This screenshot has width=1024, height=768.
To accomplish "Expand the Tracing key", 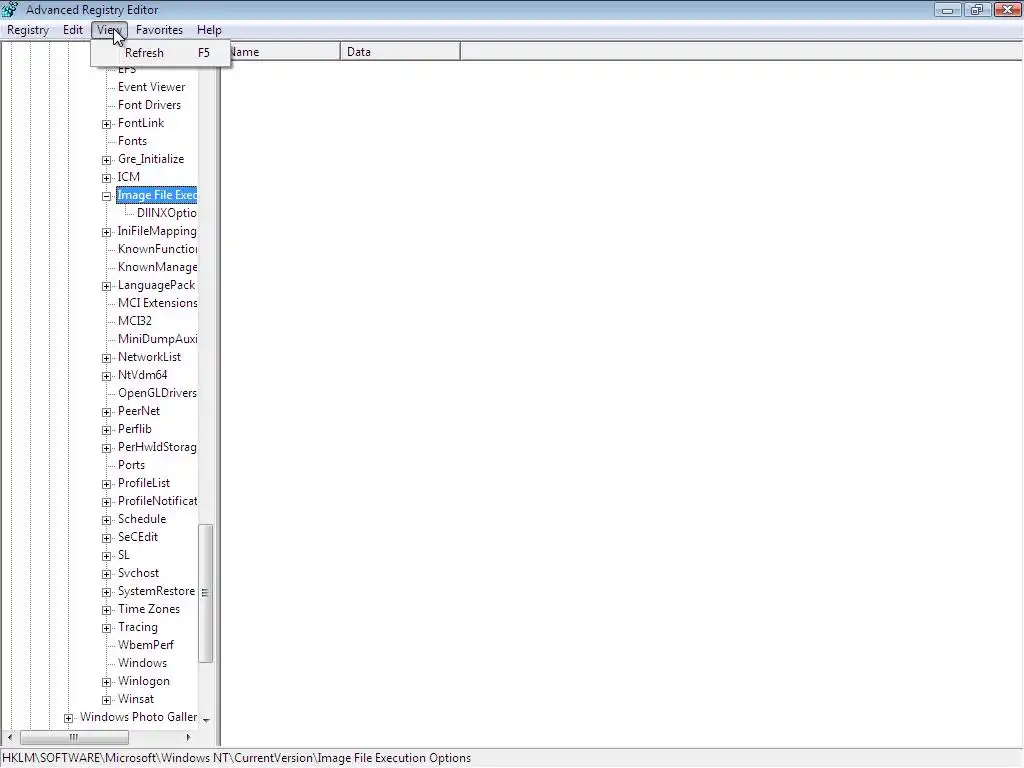I will tap(106, 628).
